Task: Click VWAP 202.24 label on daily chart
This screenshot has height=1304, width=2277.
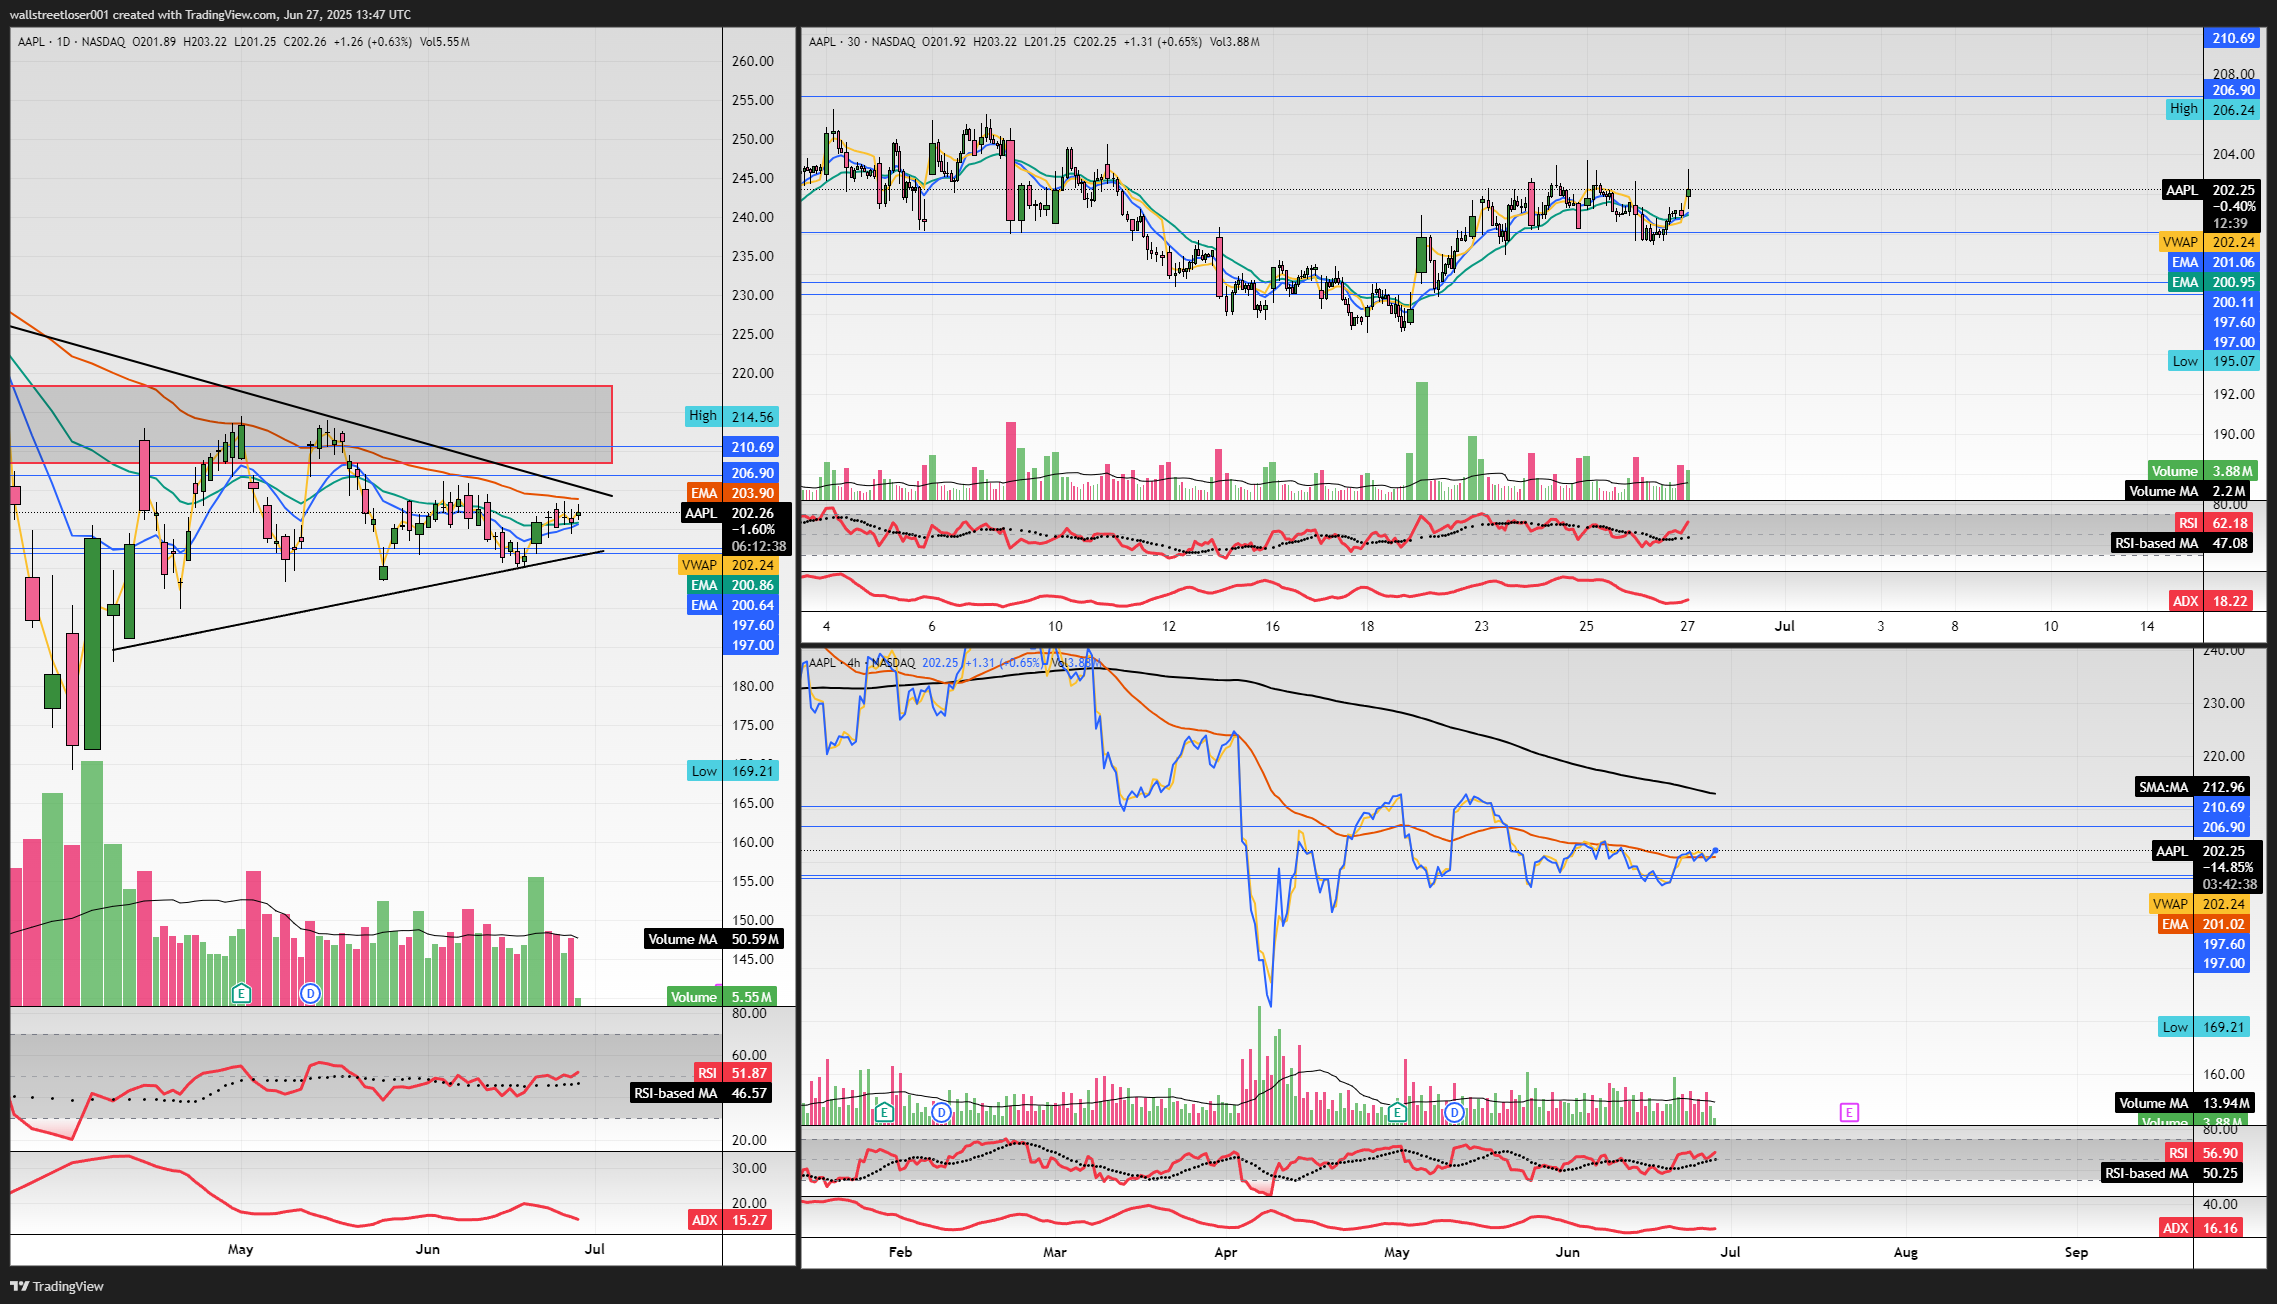Action: tap(729, 565)
